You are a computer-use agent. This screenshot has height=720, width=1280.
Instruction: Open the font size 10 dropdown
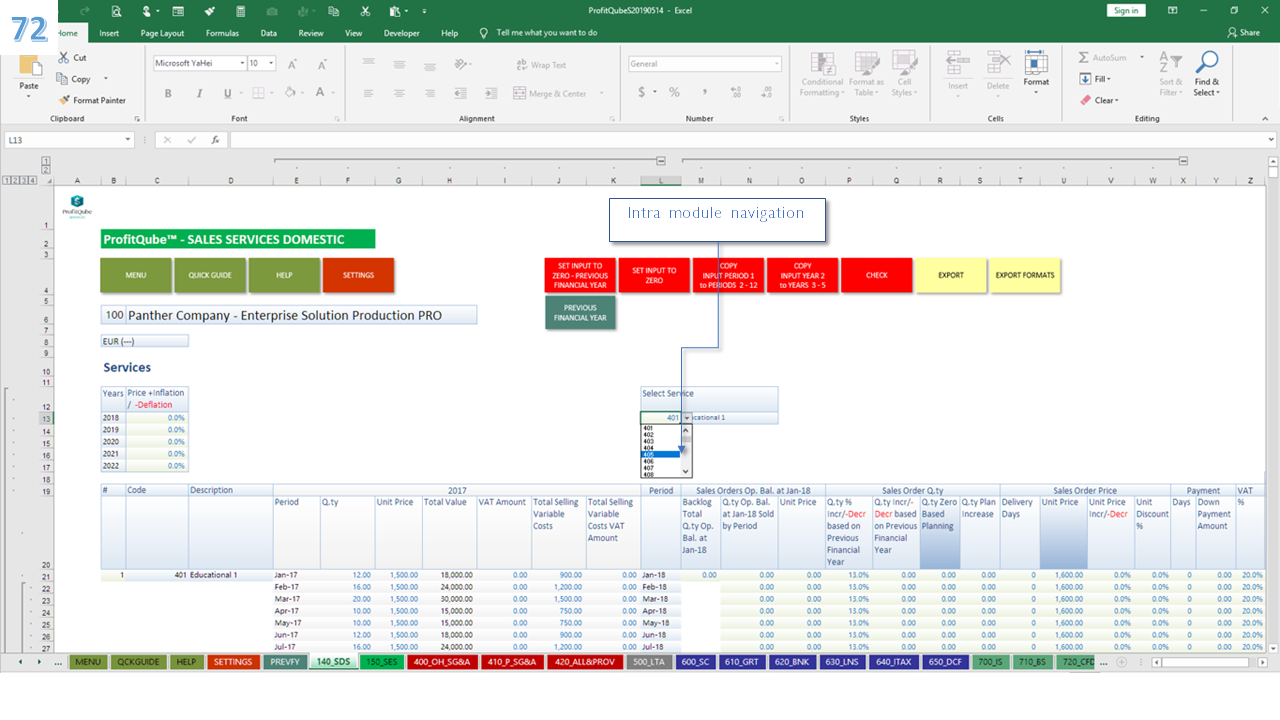[x=273, y=63]
